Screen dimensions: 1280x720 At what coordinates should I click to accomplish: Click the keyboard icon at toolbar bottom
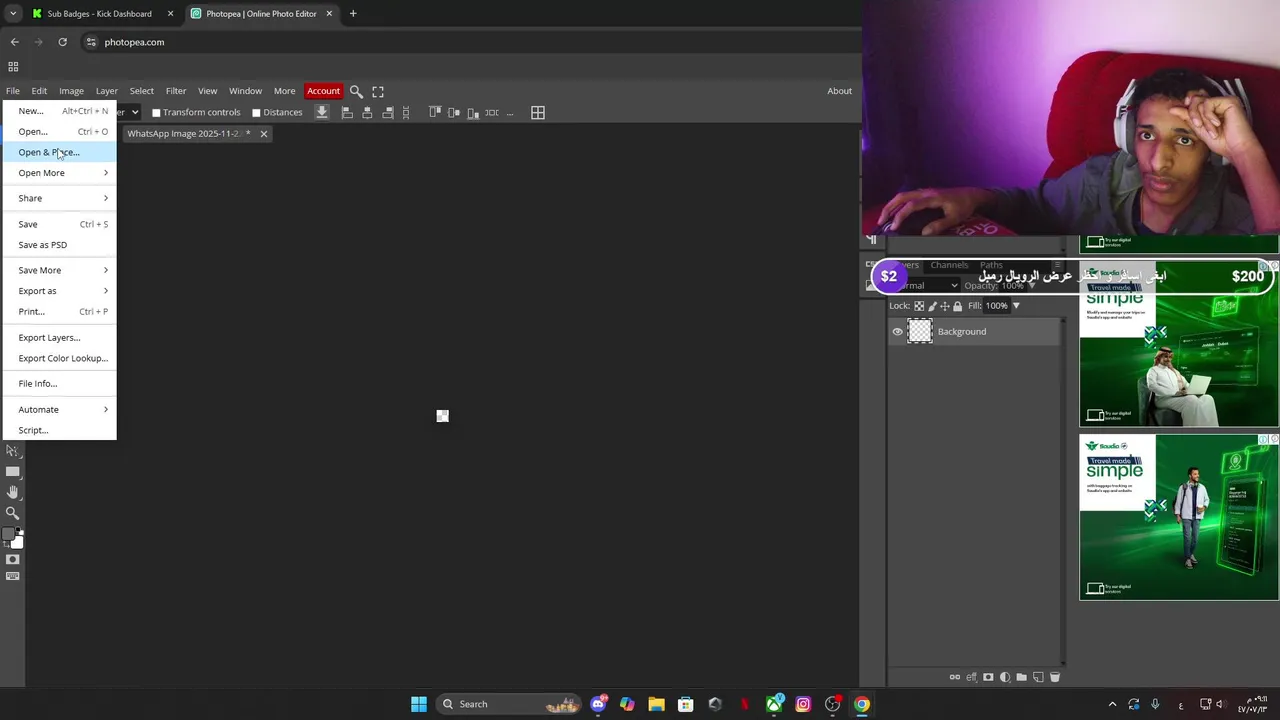point(12,576)
